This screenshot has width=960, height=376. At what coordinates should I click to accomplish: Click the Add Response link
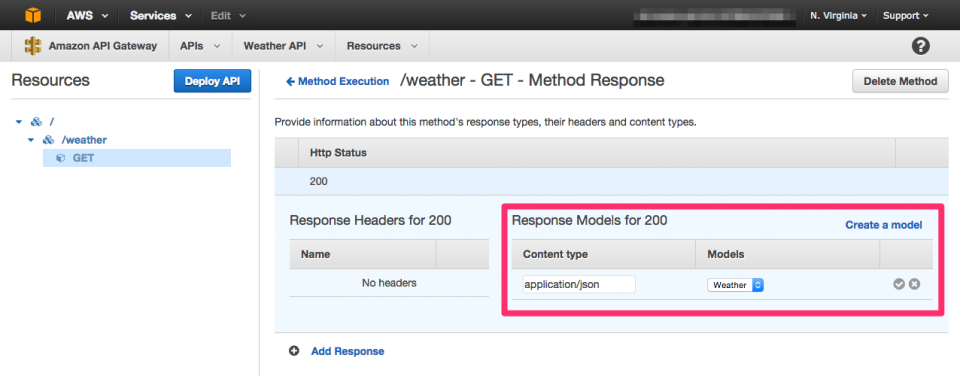[348, 351]
